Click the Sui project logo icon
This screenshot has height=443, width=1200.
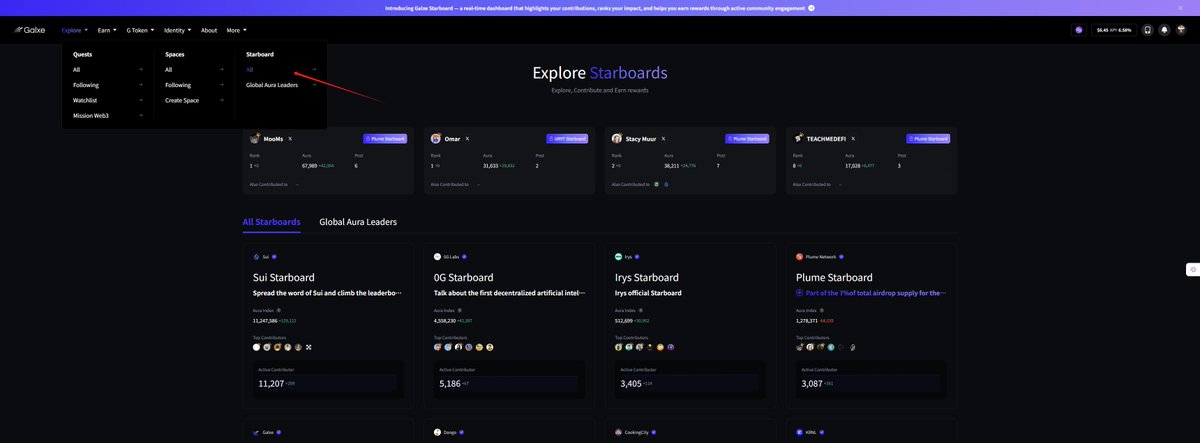click(x=256, y=257)
